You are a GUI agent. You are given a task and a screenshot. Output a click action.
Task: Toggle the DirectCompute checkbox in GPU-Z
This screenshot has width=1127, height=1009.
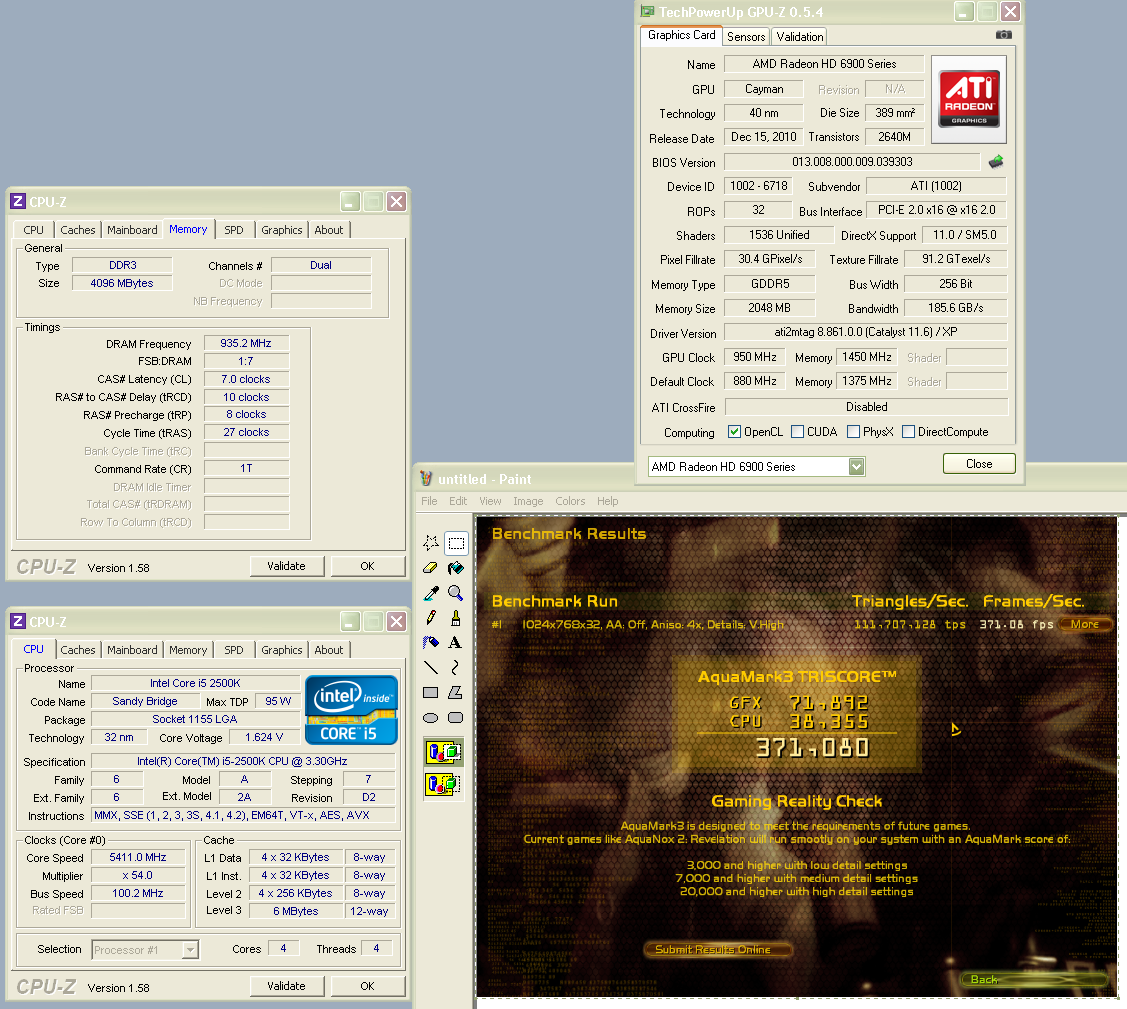[908, 432]
